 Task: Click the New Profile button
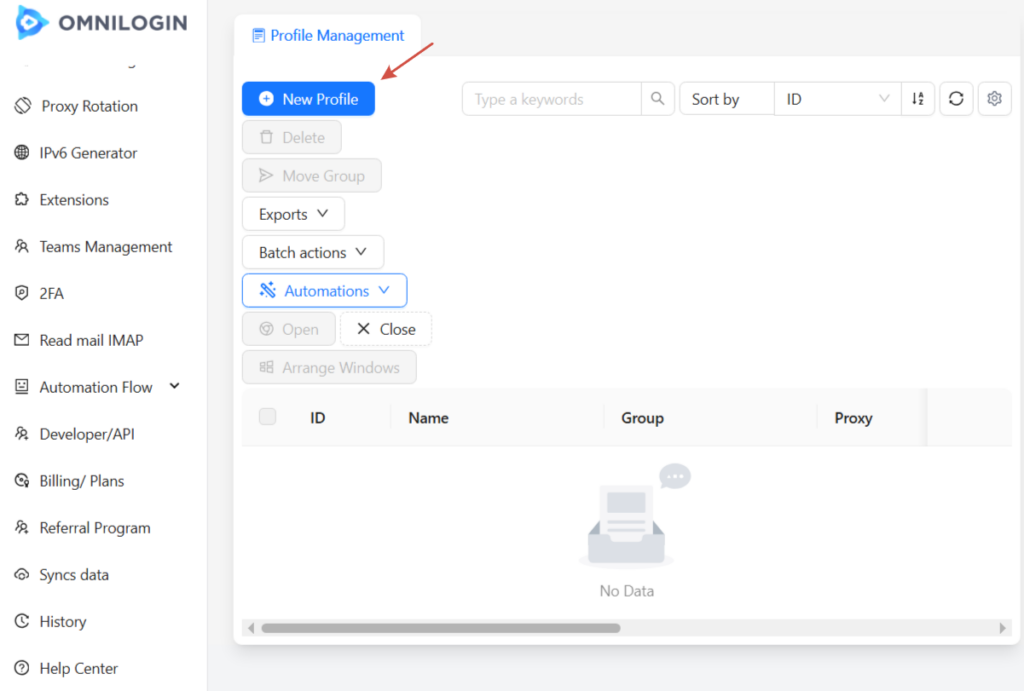[308, 99]
